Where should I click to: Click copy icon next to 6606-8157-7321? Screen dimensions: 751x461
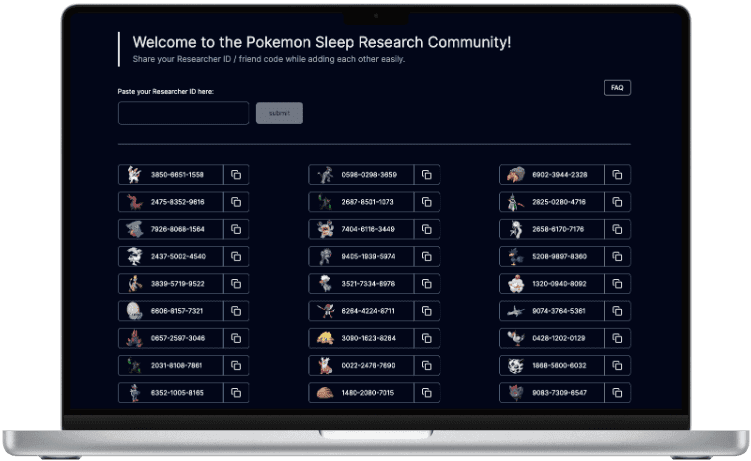236,311
